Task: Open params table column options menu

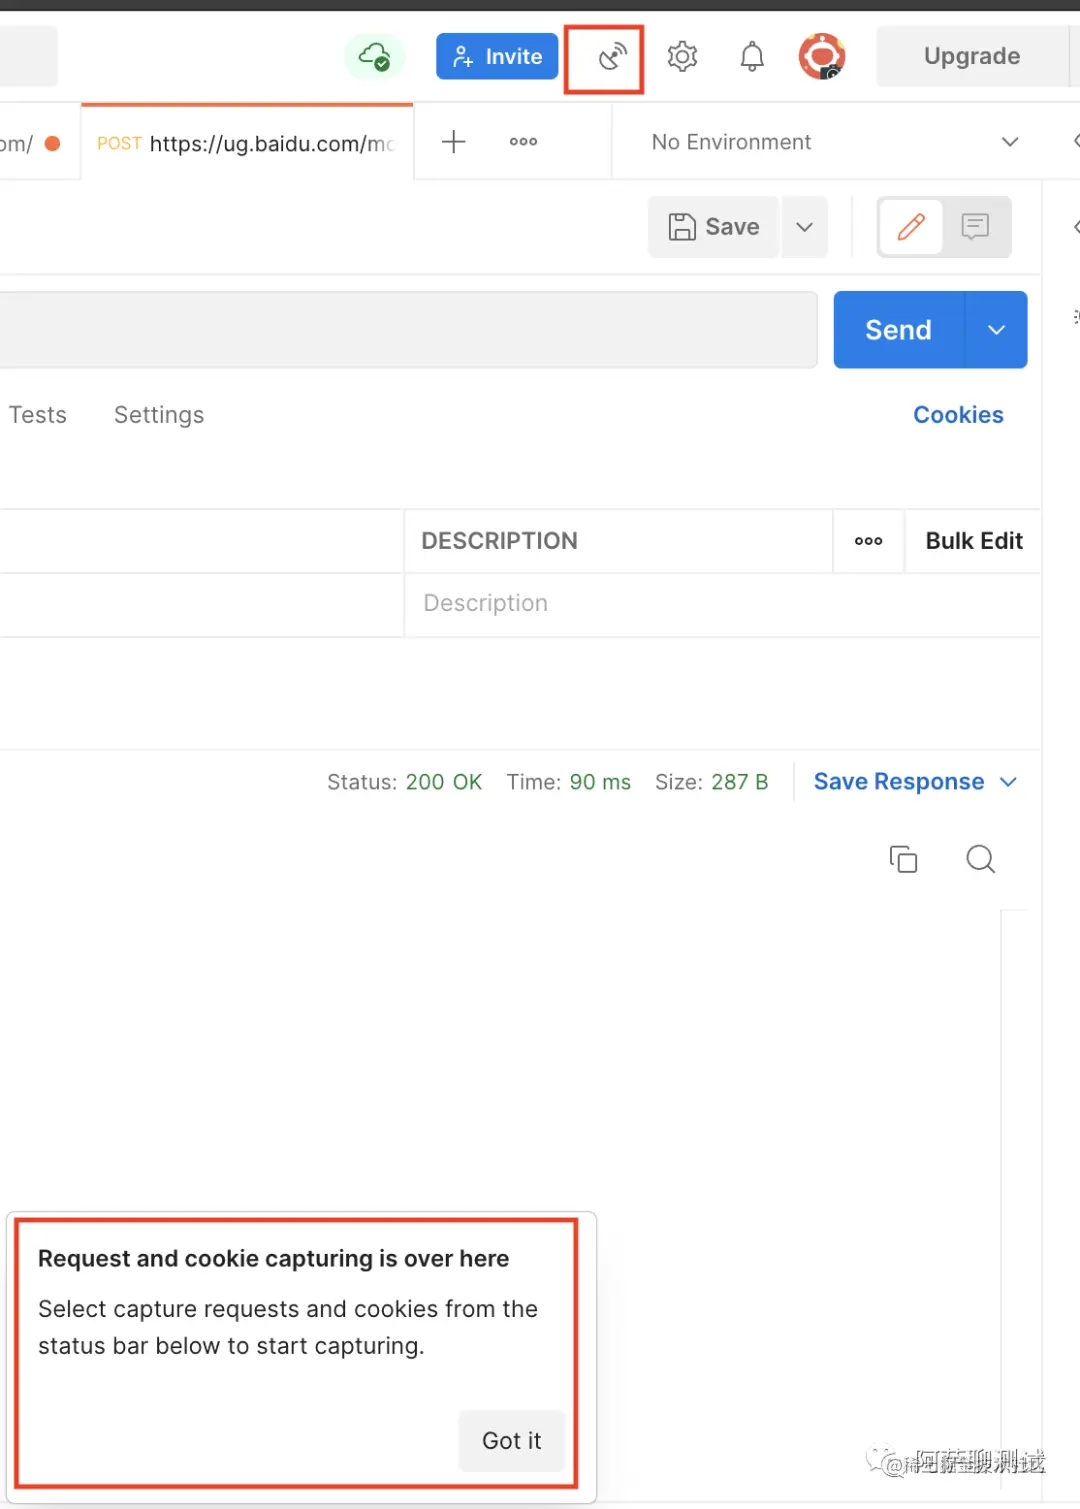Action: (x=868, y=541)
